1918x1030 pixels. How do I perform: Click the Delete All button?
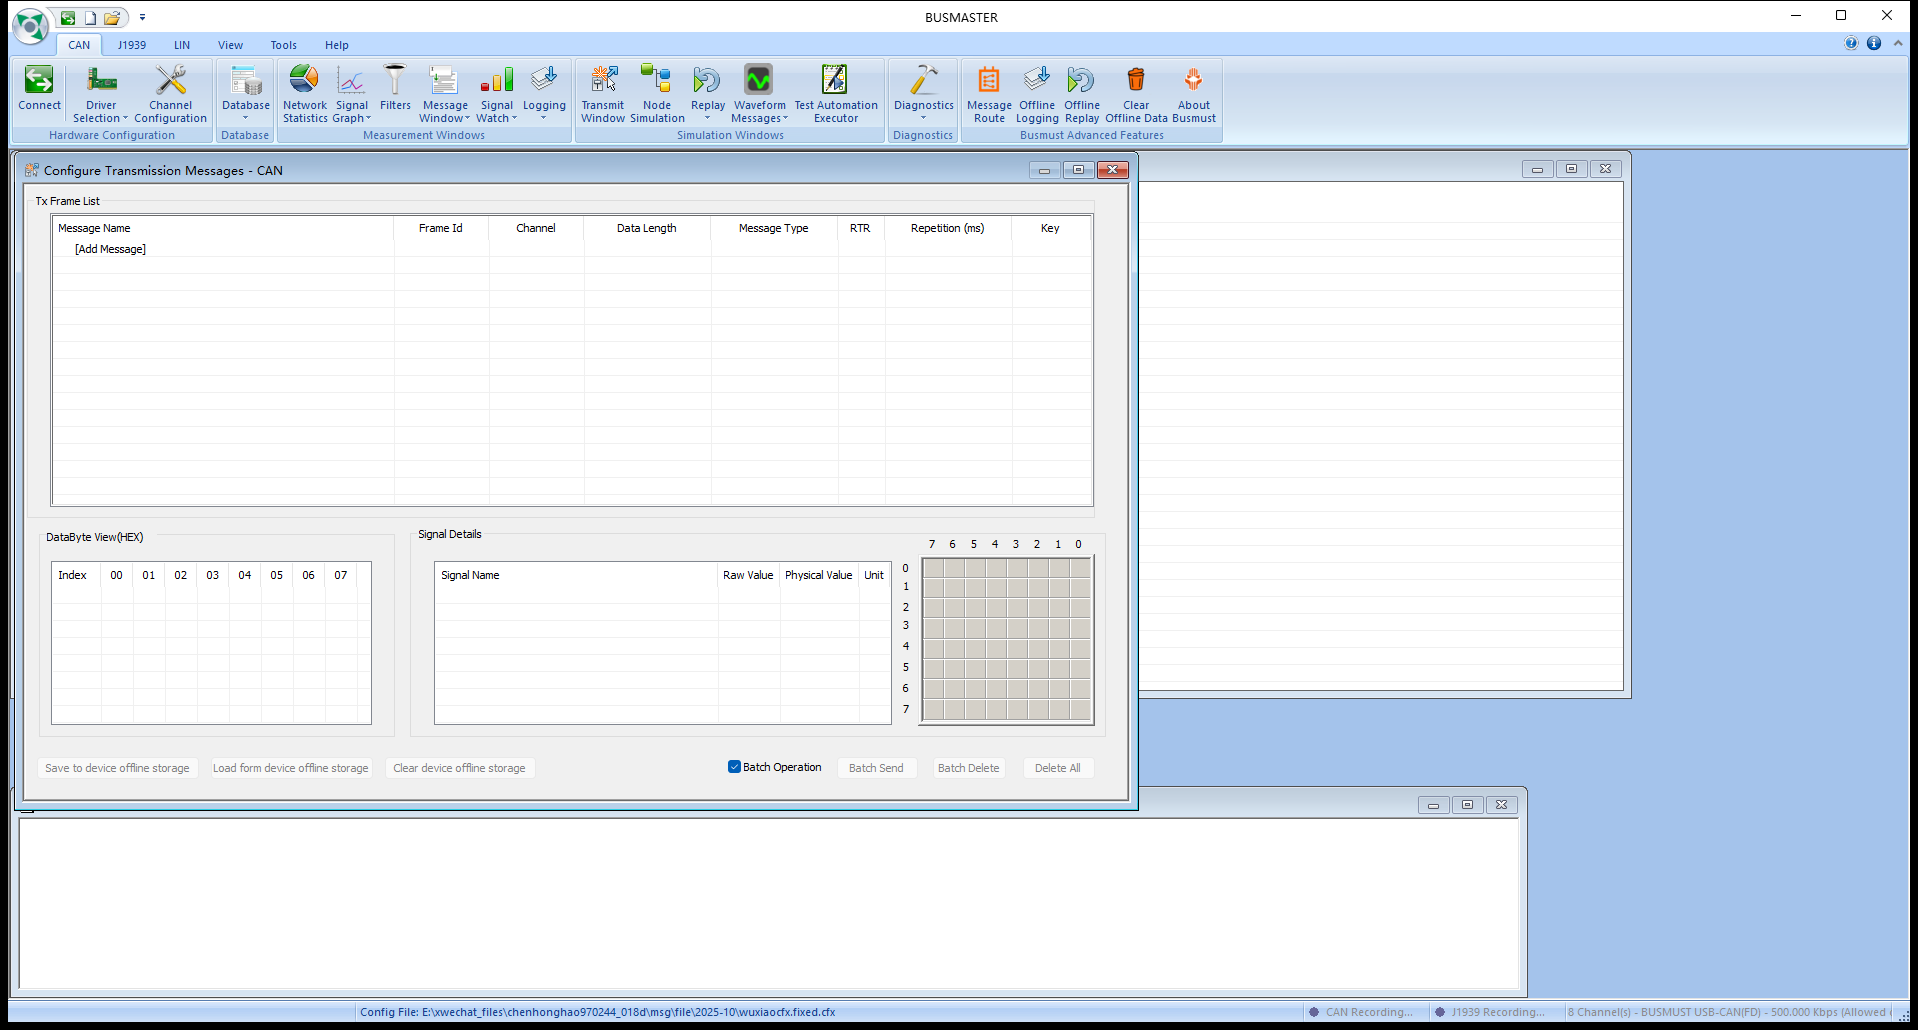tap(1057, 768)
